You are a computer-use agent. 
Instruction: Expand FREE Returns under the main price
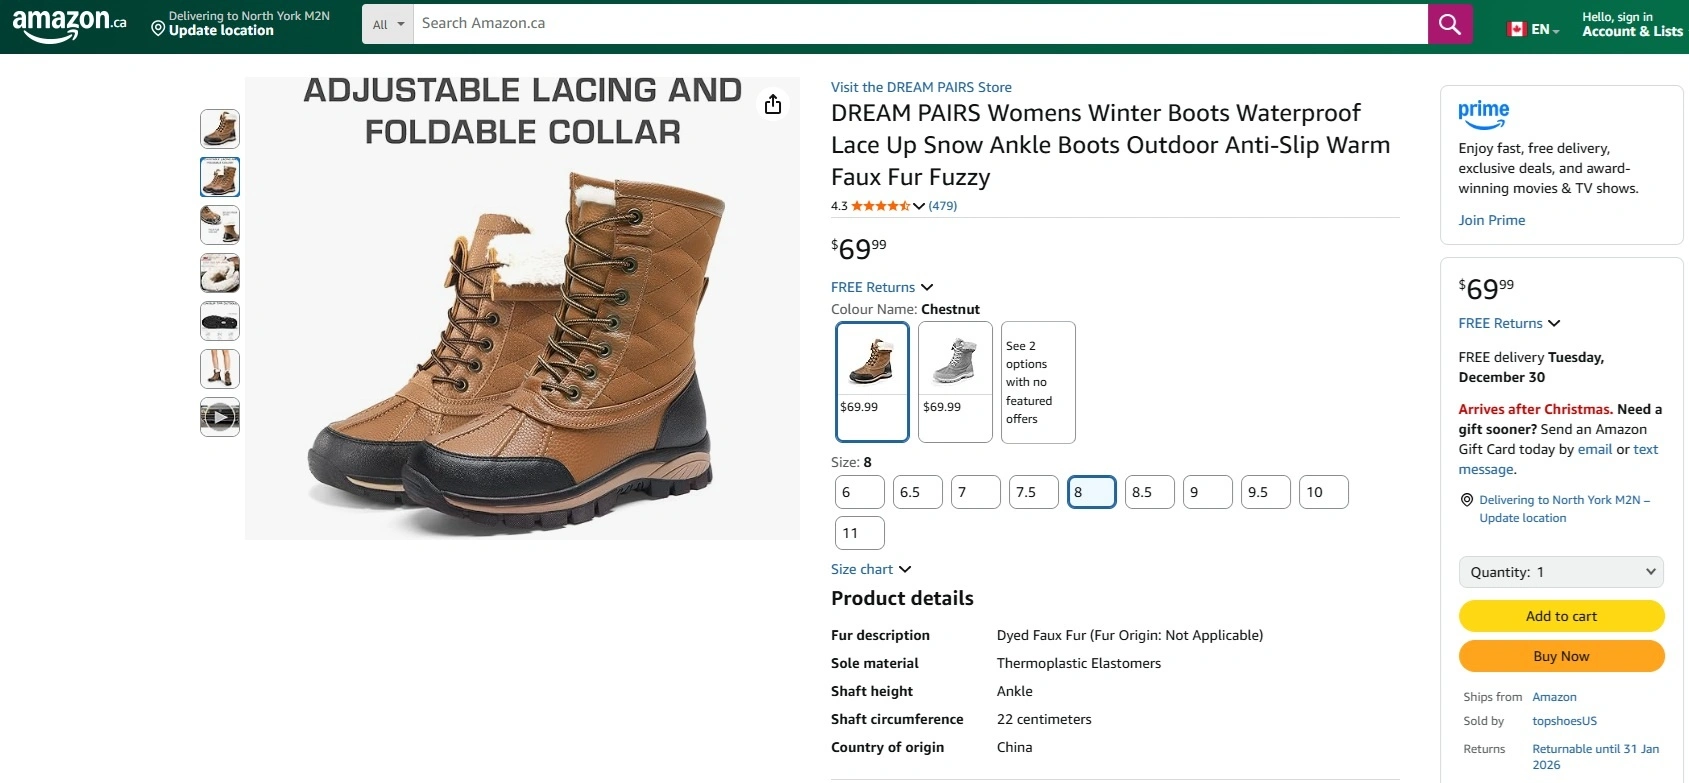[881, 287]
